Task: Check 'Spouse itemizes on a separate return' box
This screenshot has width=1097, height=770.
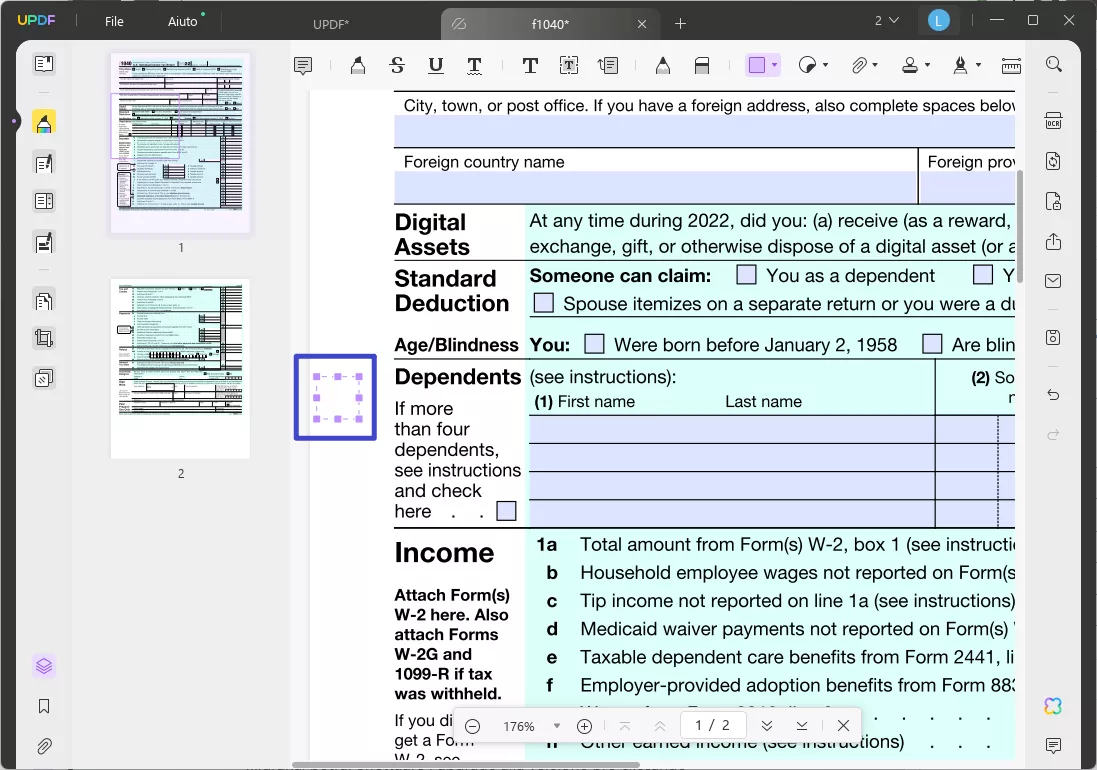Action: 544,303
